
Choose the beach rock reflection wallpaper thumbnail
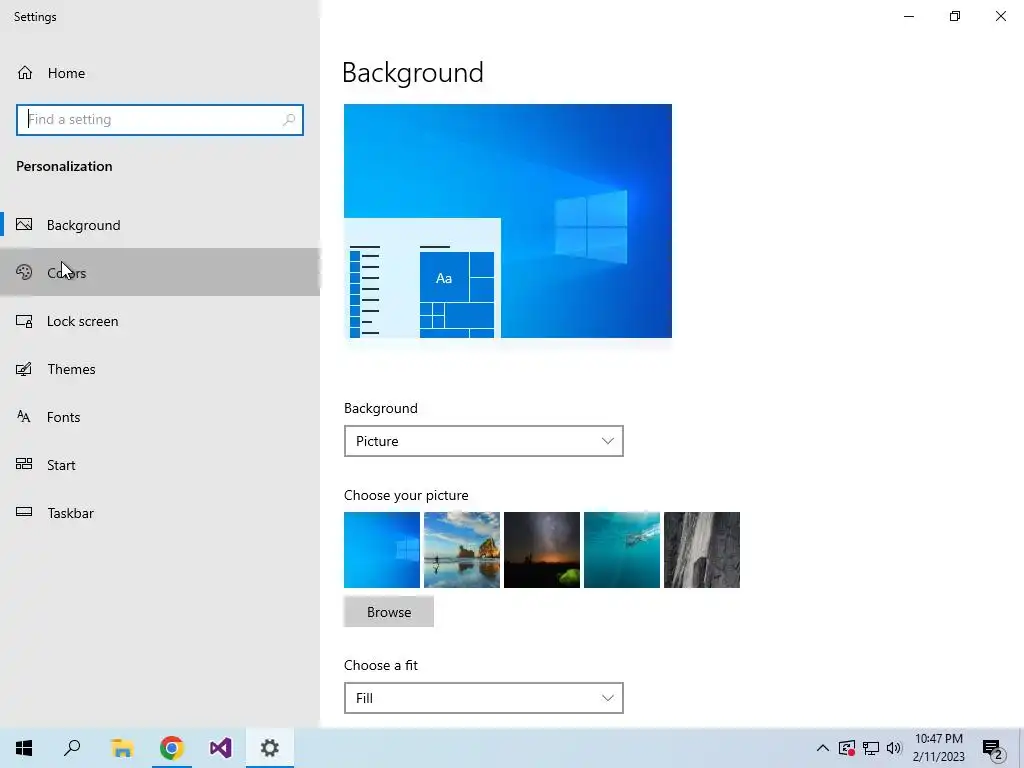point(462,550)
